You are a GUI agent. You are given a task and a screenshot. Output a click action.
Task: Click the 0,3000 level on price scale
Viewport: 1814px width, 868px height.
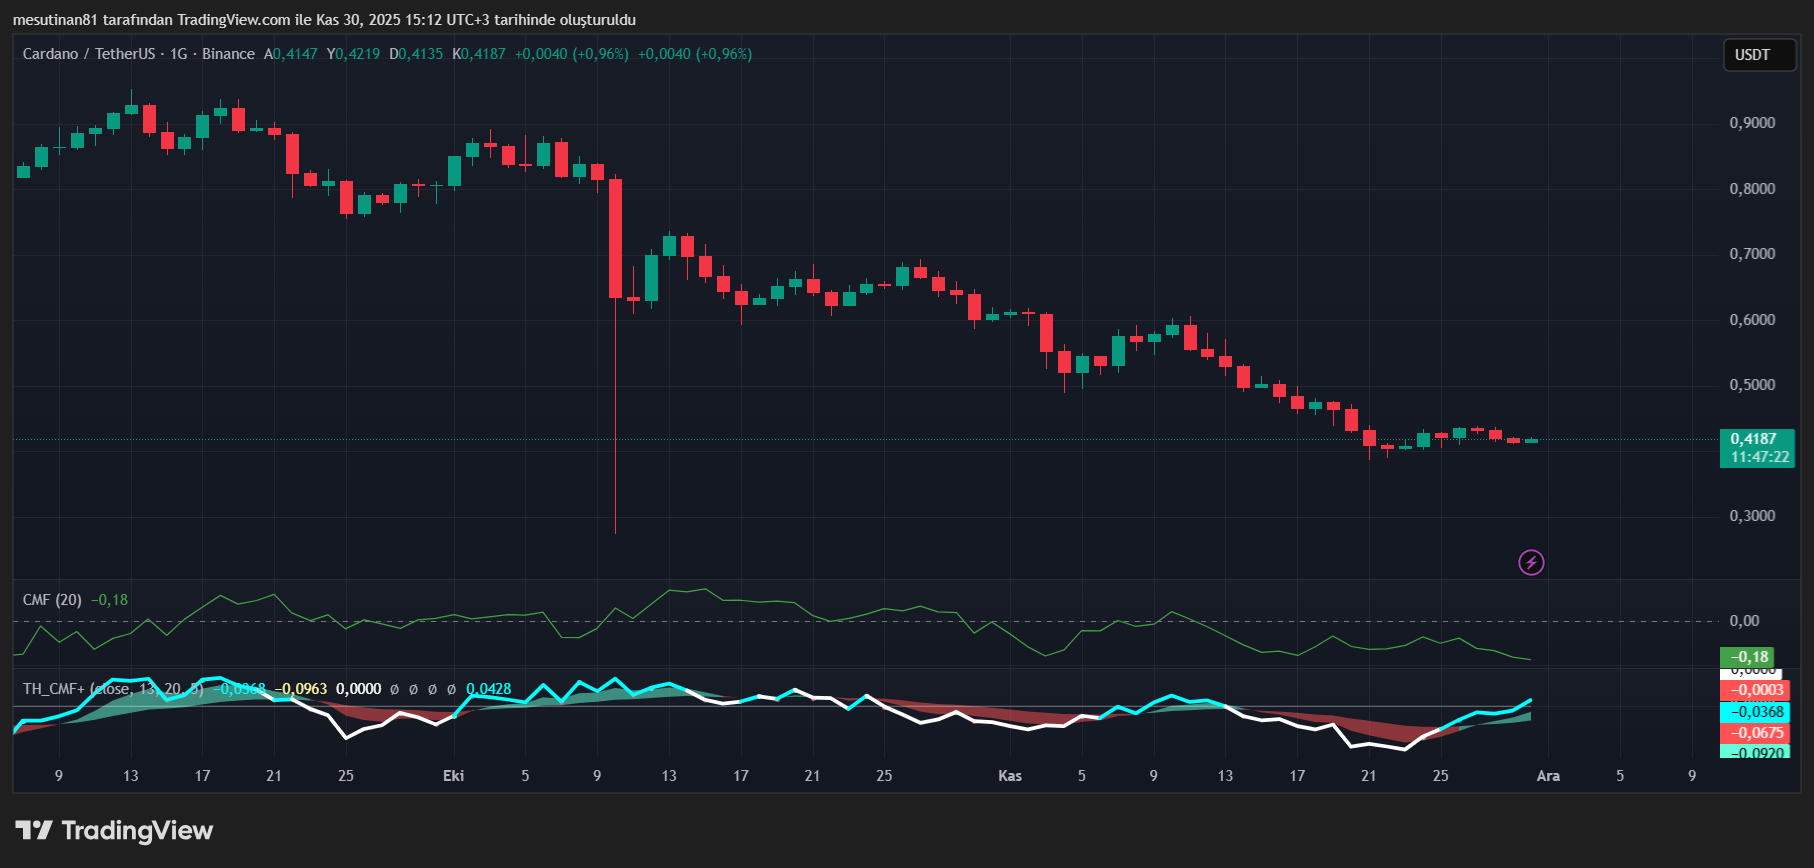(1752, 516)
